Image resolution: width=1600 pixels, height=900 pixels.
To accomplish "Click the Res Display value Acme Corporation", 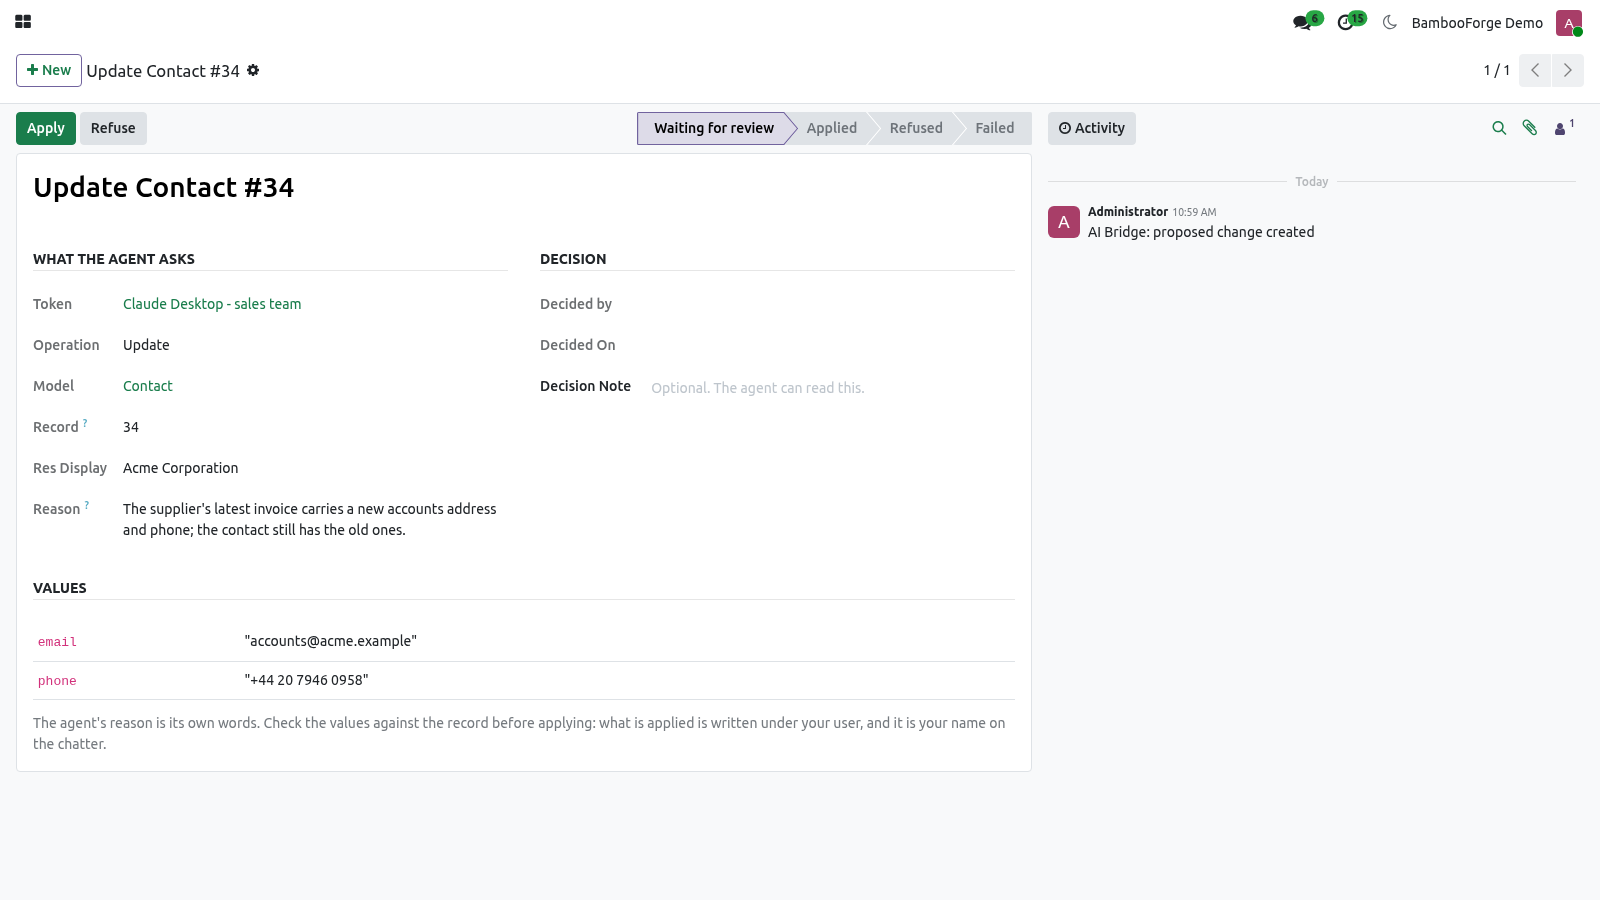I will [181, 468].
